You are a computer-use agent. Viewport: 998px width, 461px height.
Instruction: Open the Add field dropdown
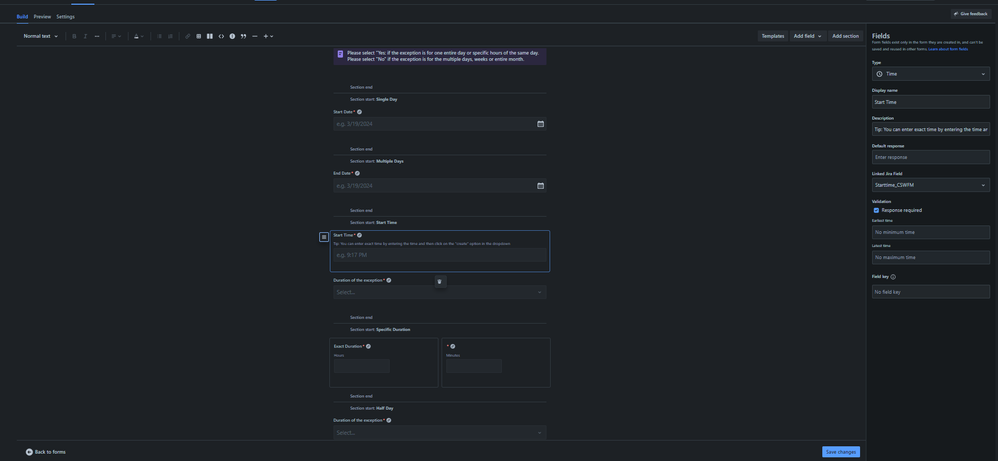(807, 36)
